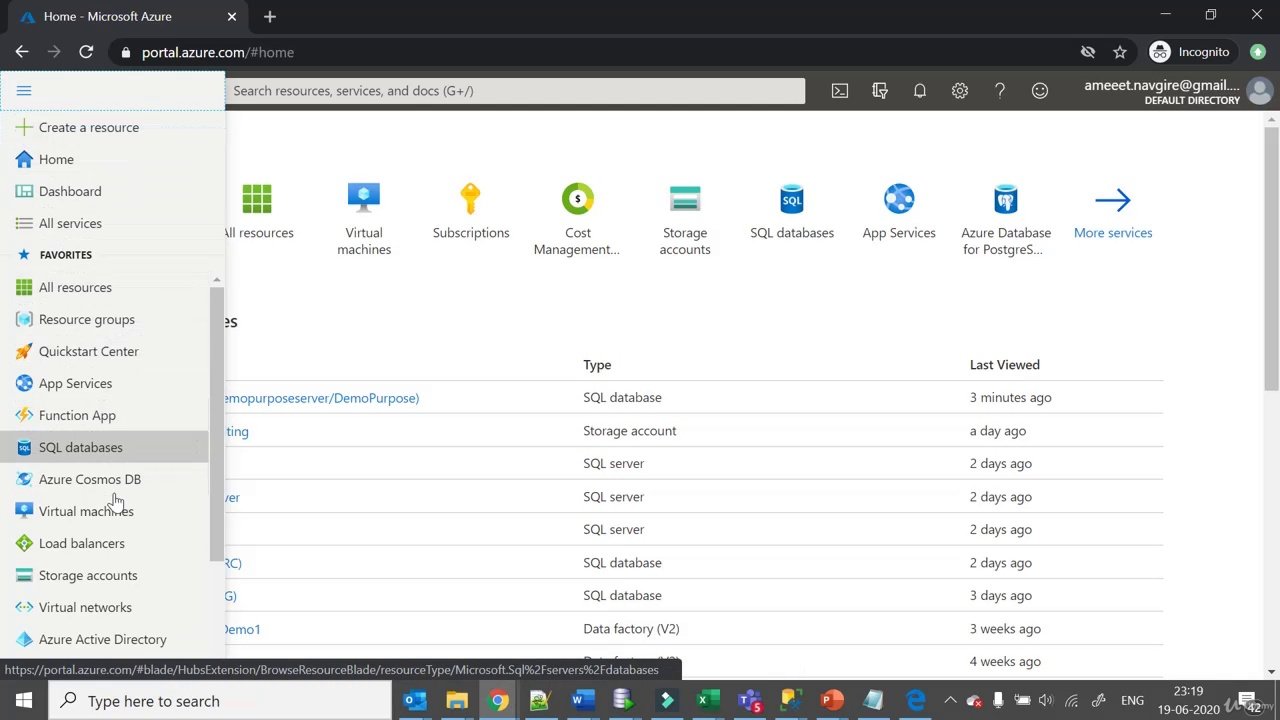1280x720 pixels.
Task: Open Dashboard from the sidebar
Action: 70,191
